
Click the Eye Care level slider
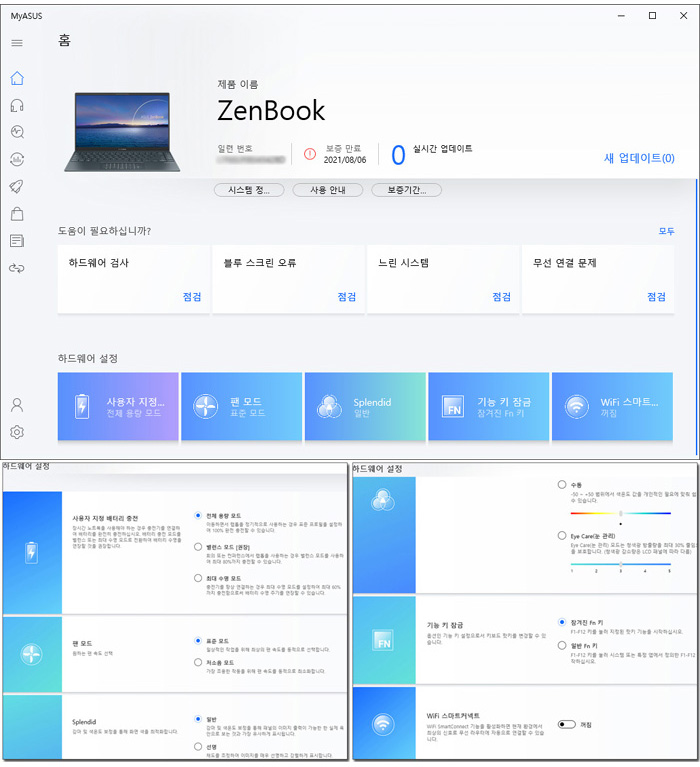tap(620, 564)
